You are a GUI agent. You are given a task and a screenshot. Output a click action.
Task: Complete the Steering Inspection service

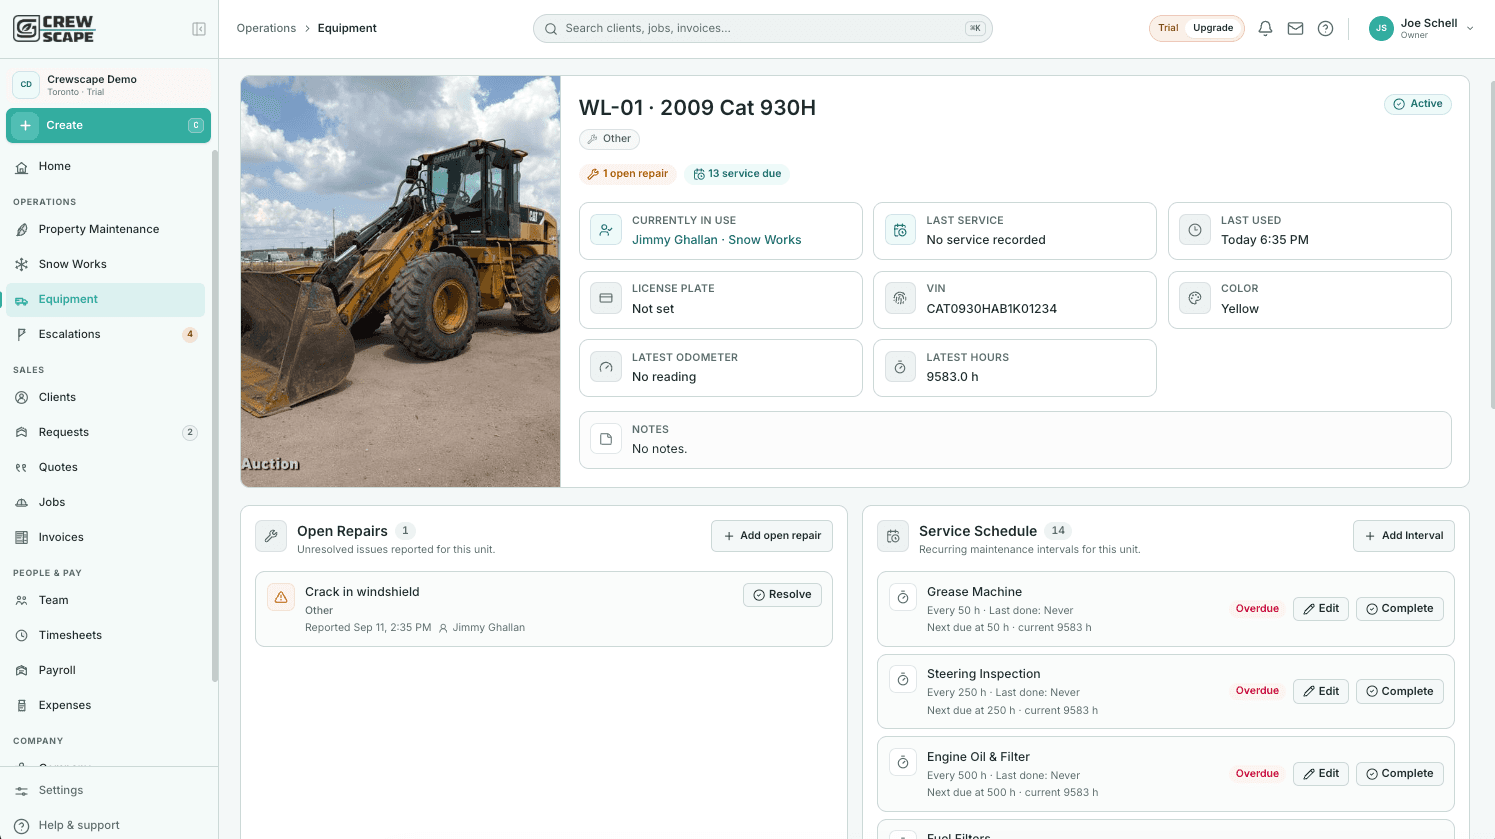click(x=1400, y=691)
